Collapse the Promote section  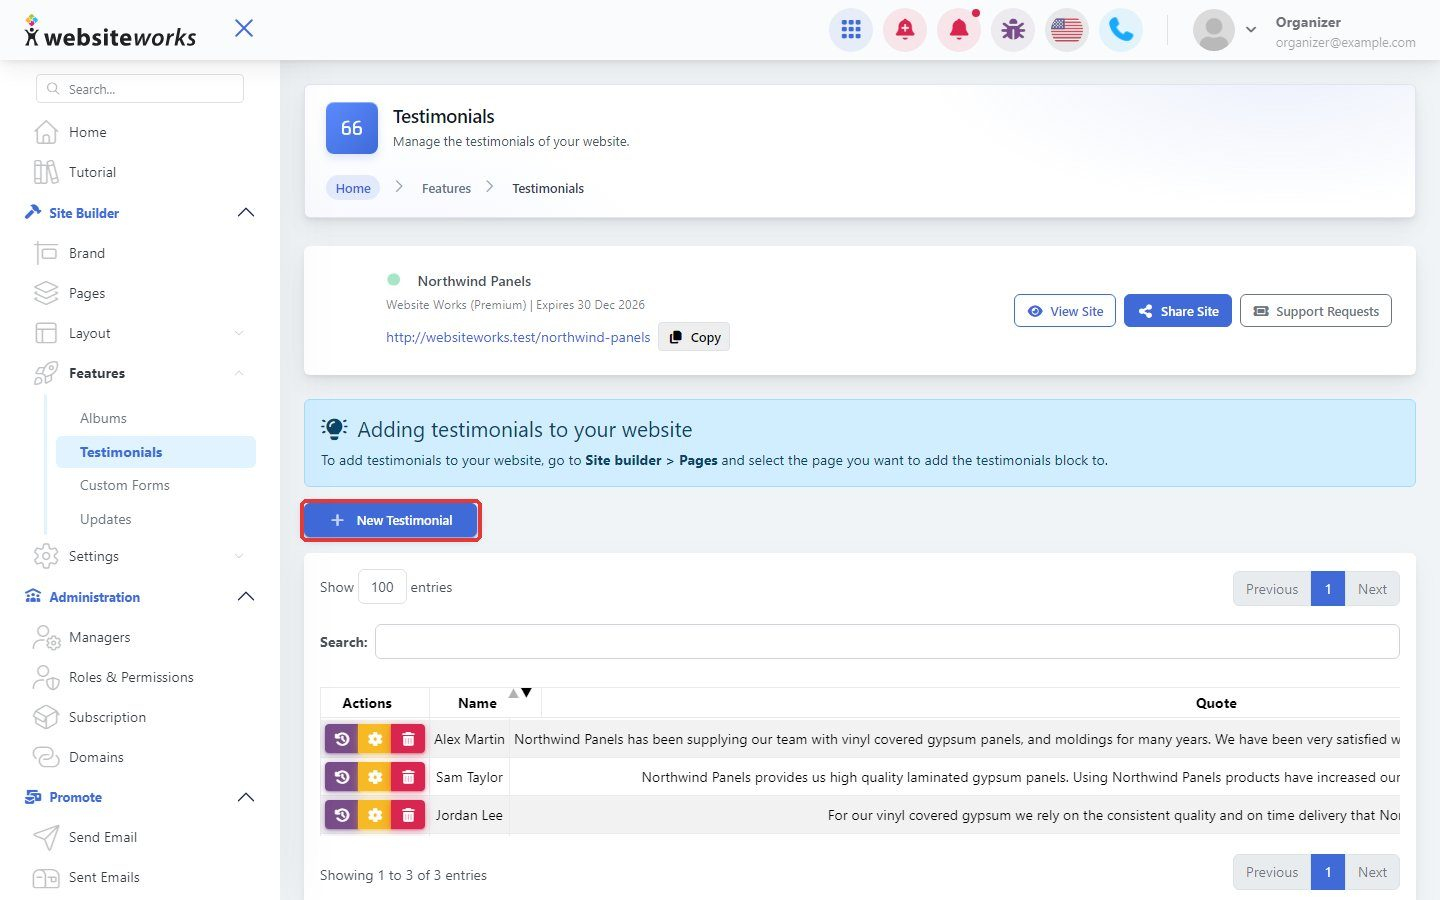pos(246,797)
